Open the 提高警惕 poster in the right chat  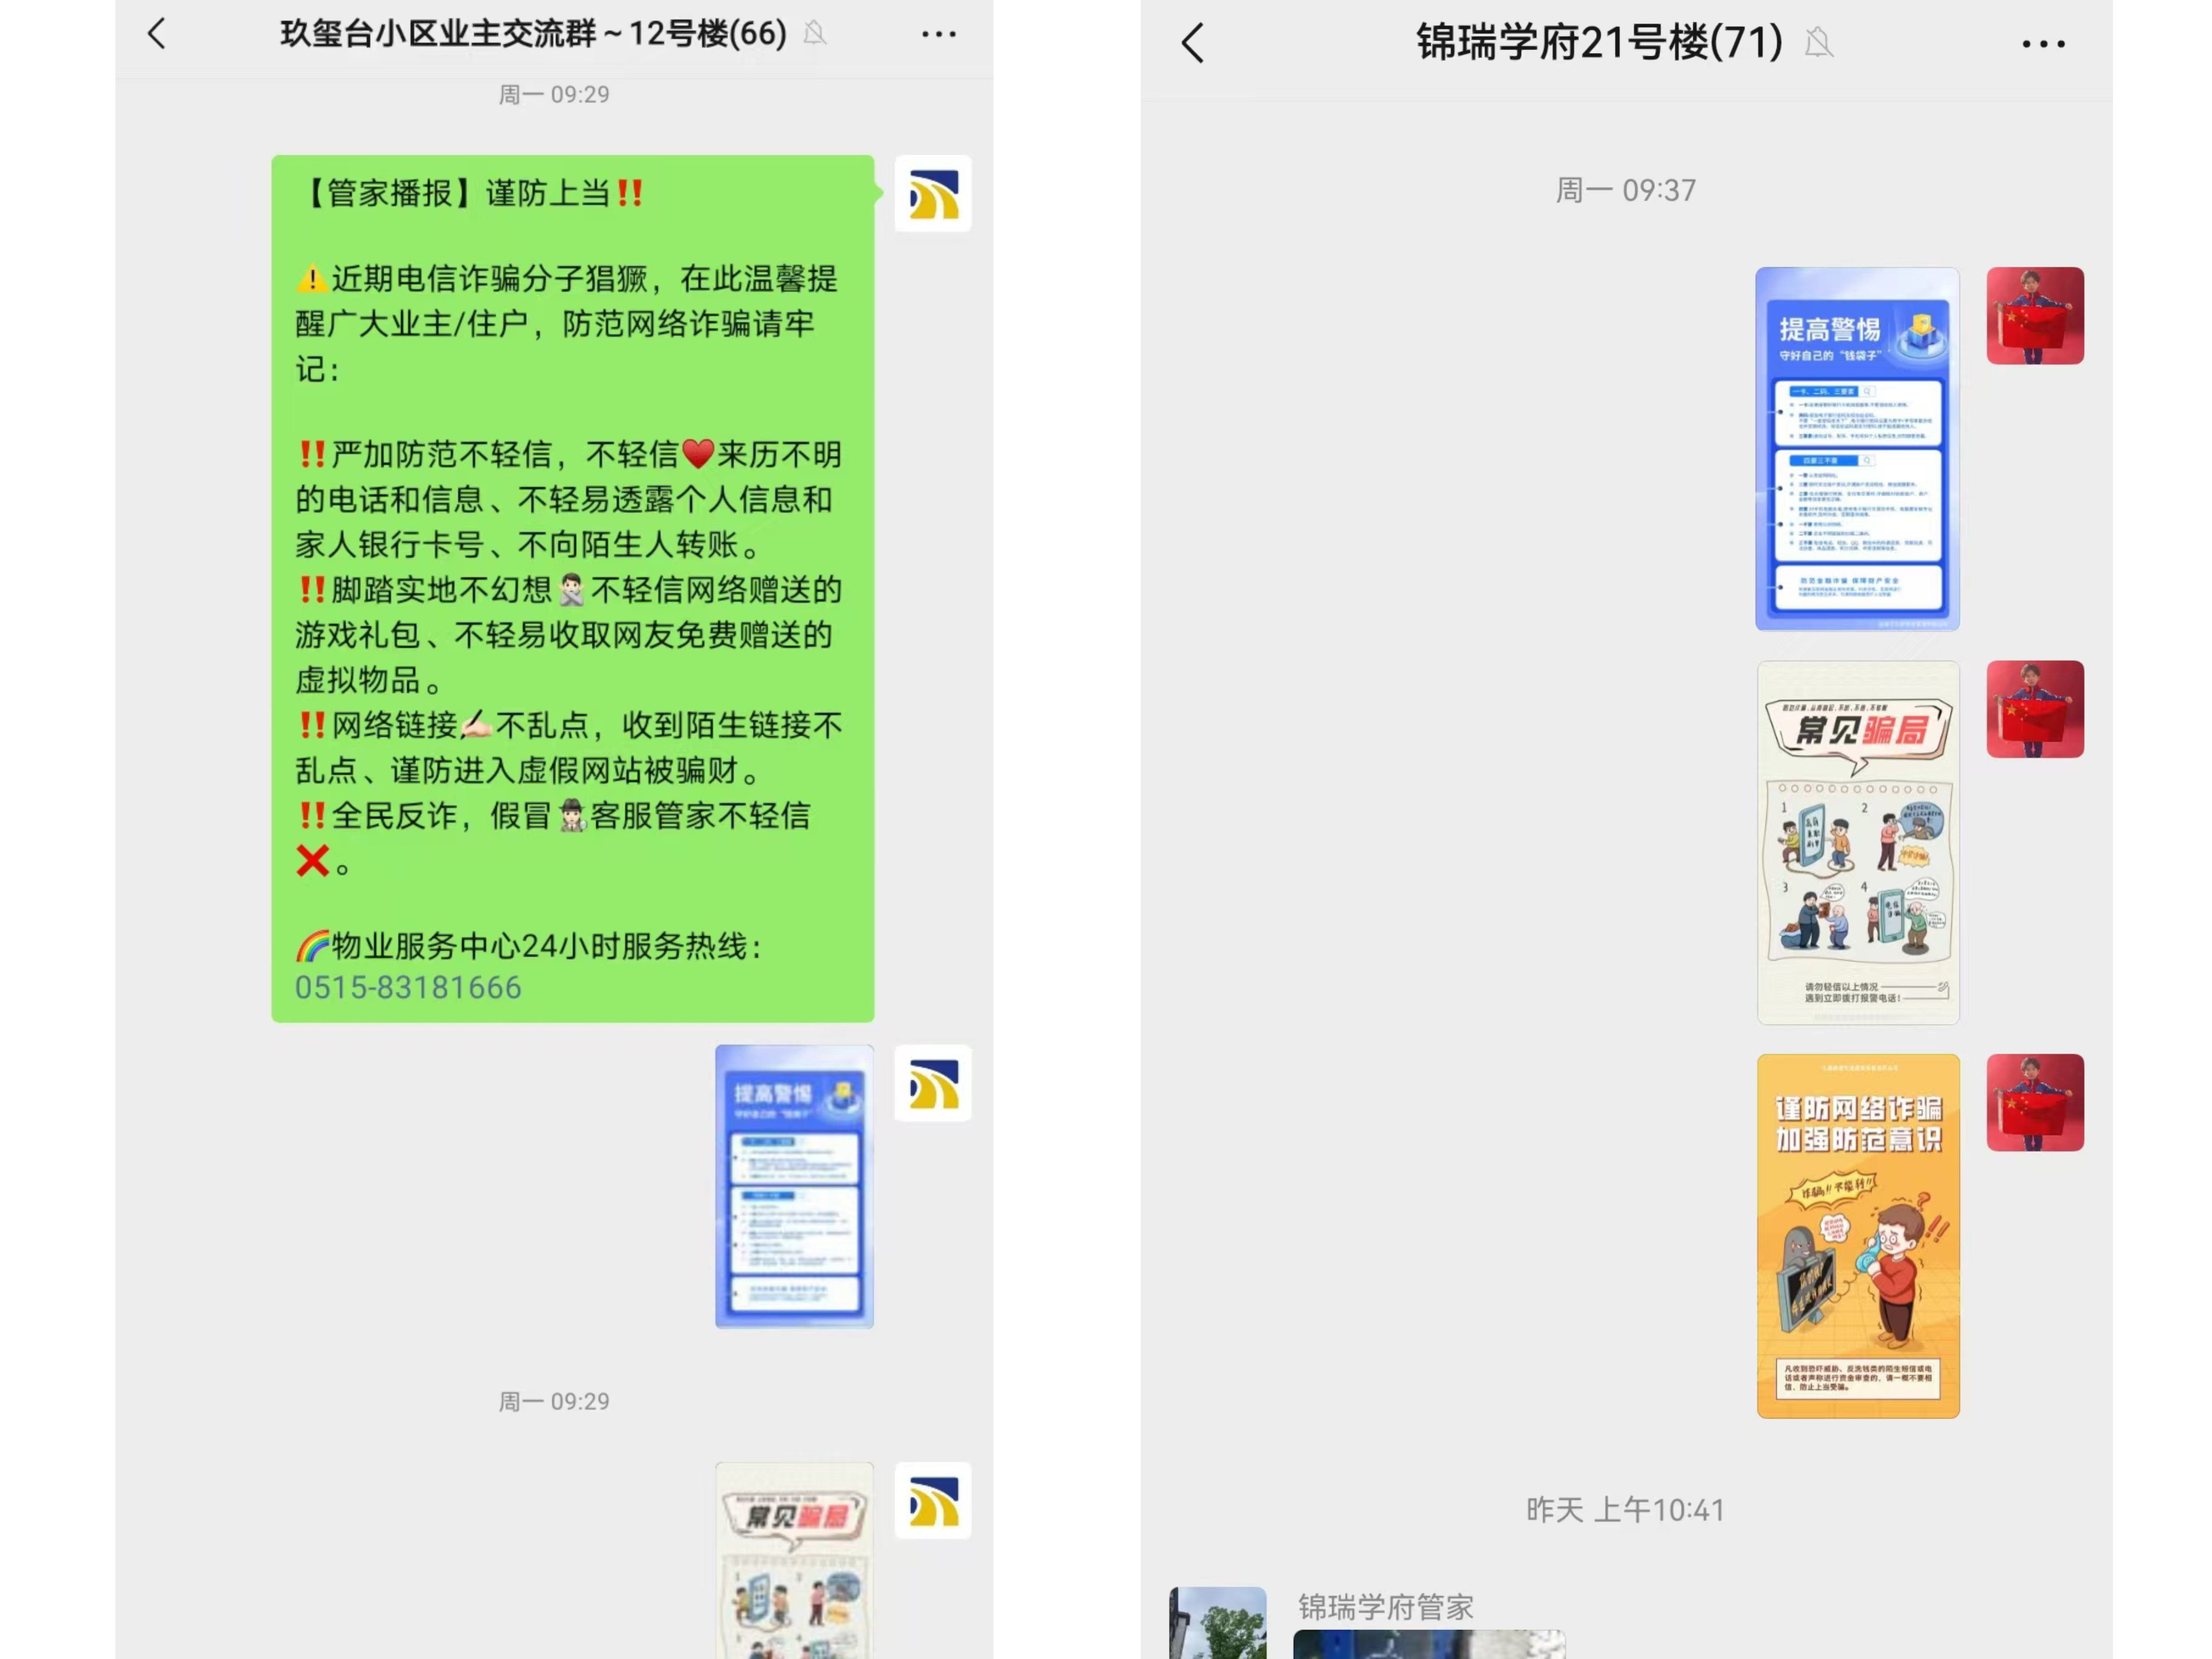point(1857,449)
